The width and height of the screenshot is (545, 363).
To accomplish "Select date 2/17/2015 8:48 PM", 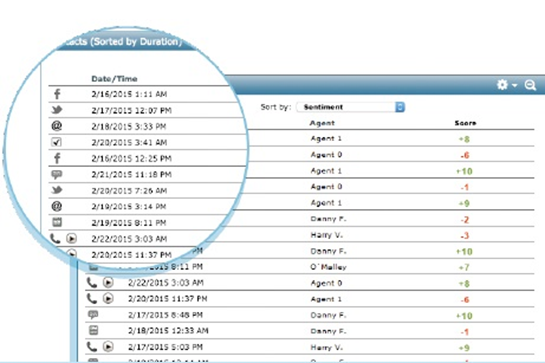I will [165, 315].
